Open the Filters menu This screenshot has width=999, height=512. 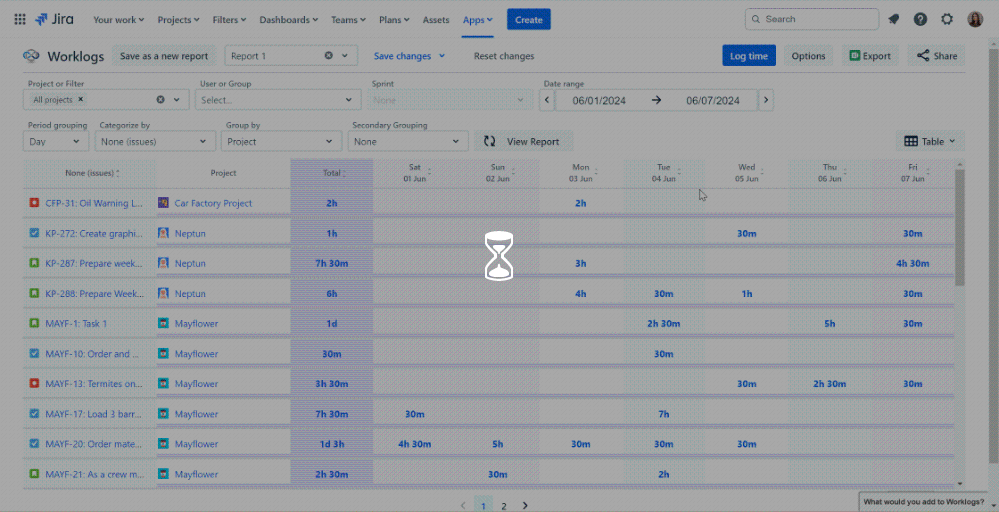click(229, 20)
